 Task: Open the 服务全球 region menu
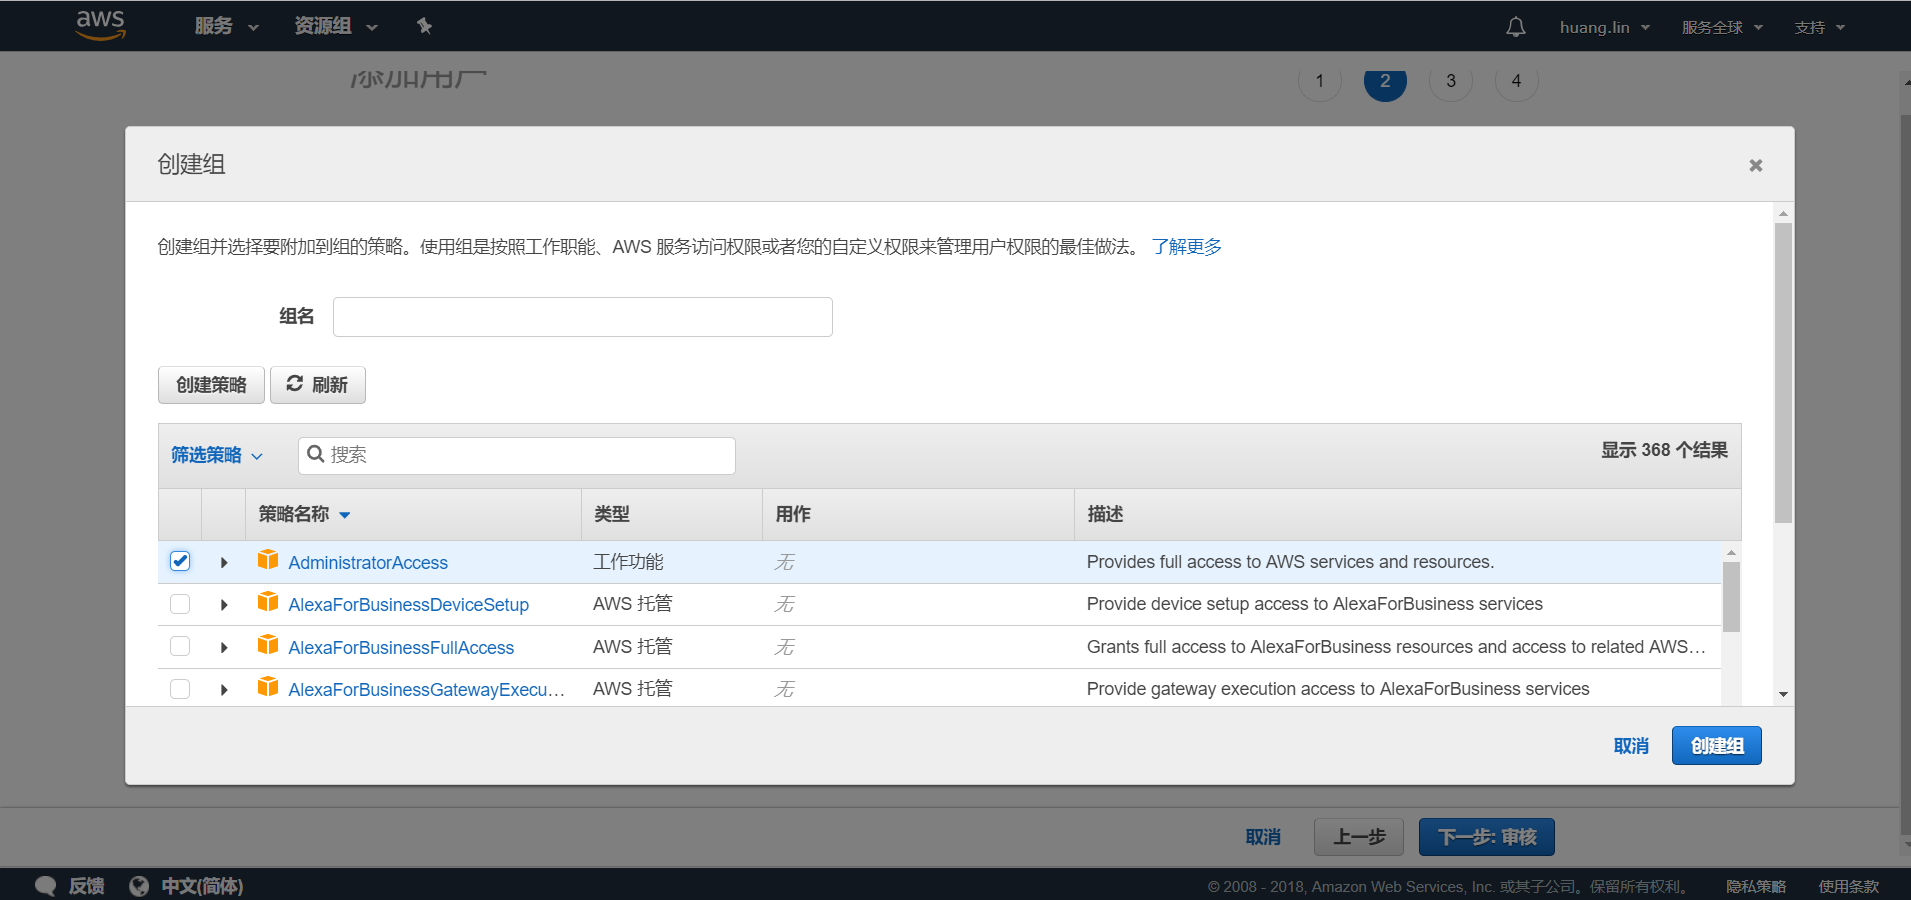point(1722,27)
